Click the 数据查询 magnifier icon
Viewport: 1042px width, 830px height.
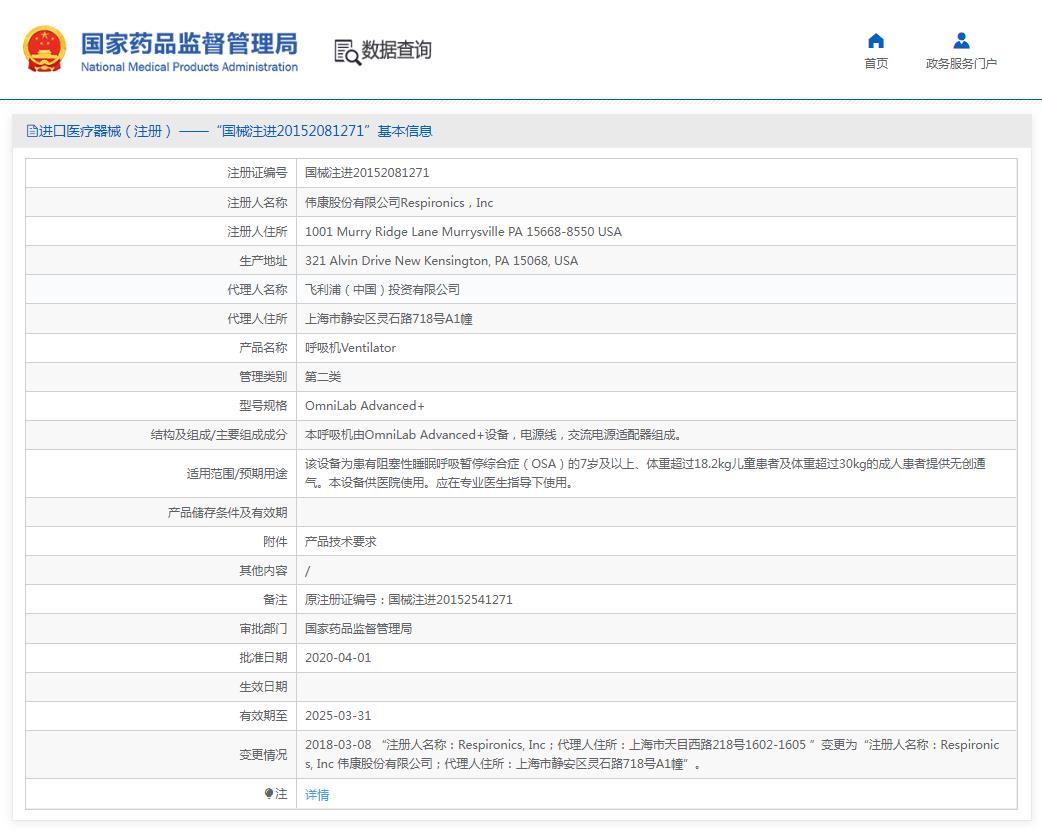pyautogui.click(x=347, y=52)
